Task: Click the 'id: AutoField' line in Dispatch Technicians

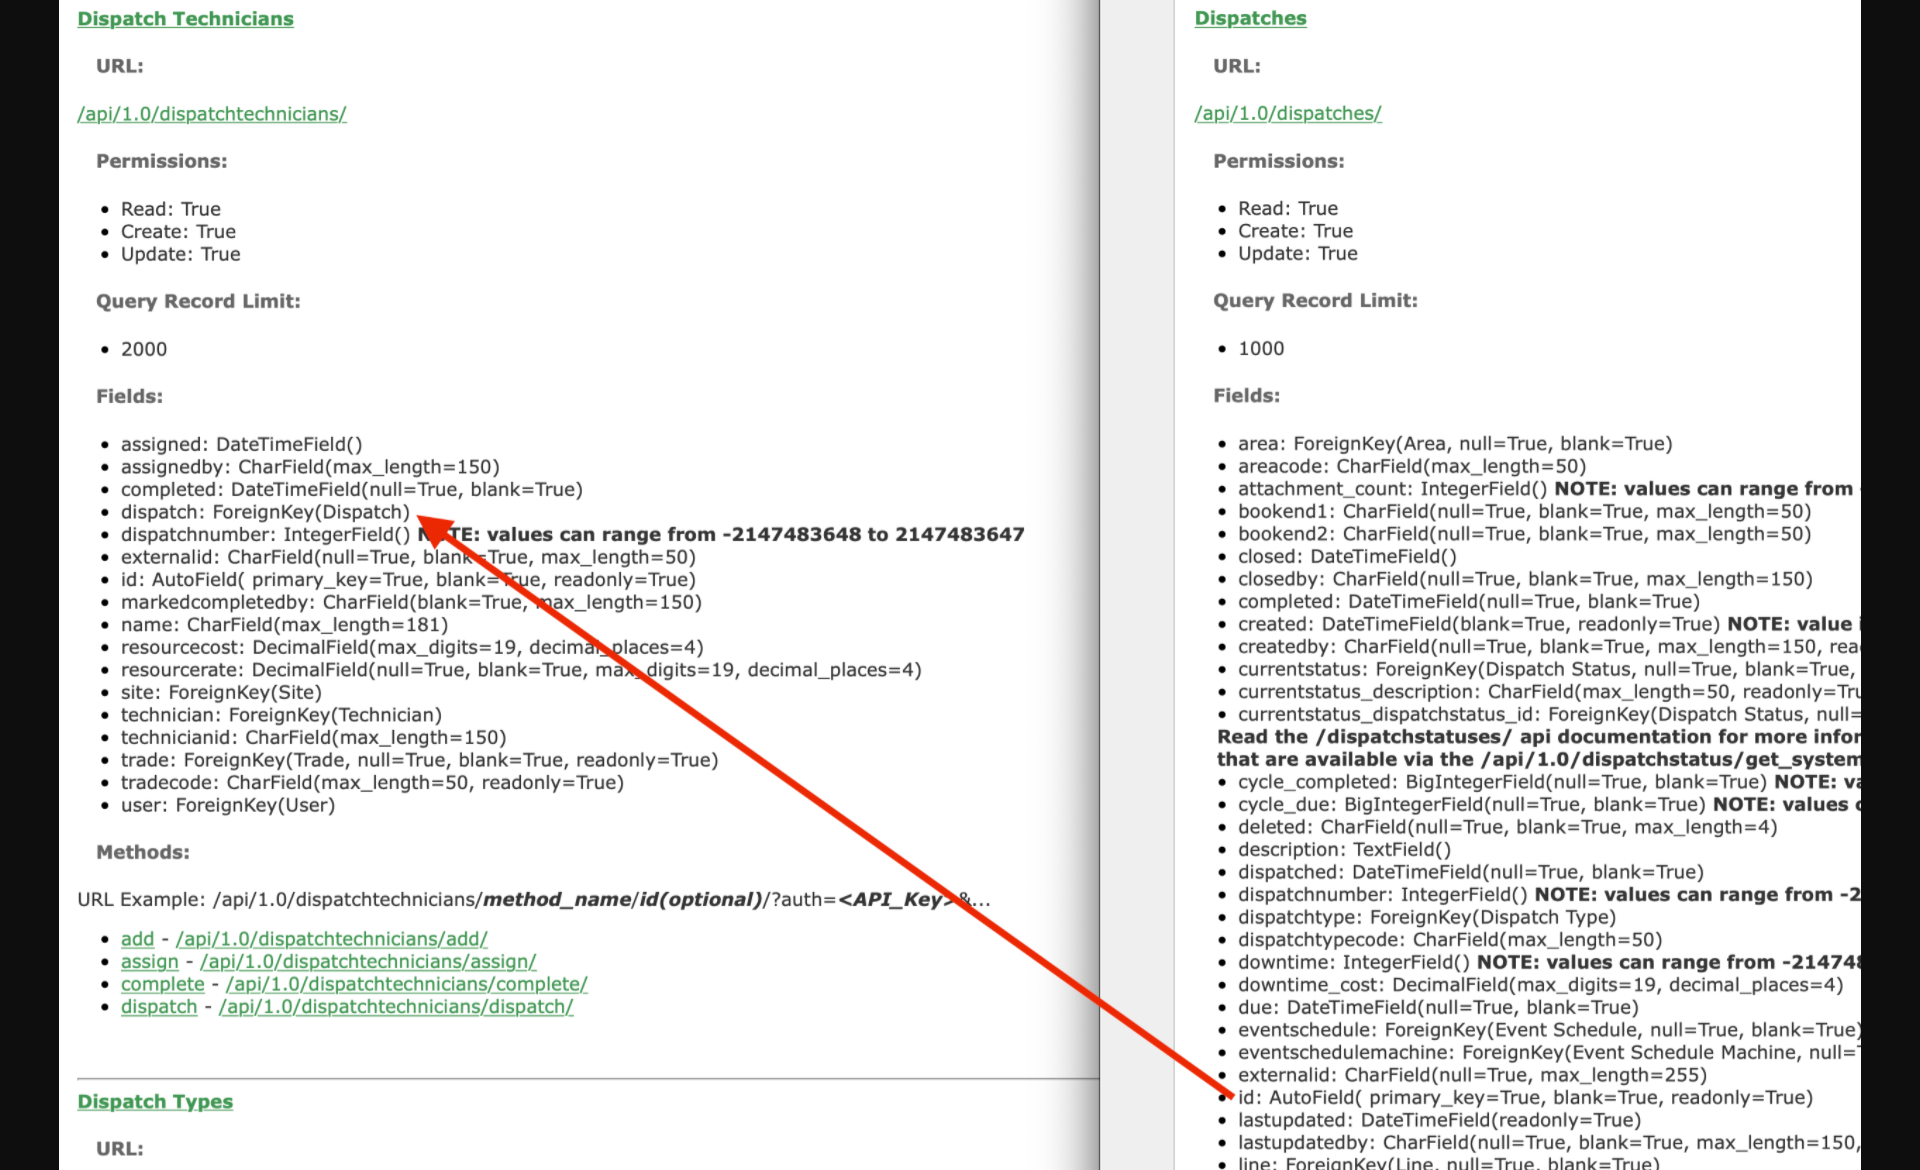Action: 408,580
